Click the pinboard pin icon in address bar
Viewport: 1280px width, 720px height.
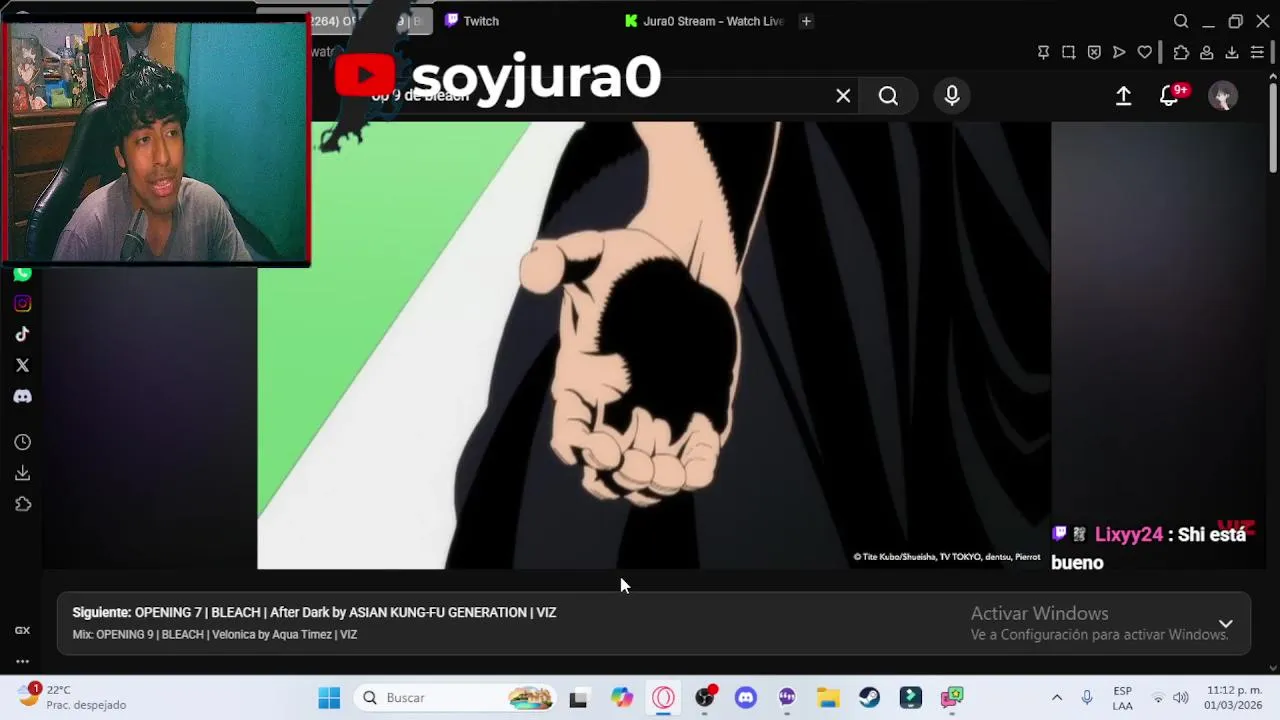pos(1043,52)
